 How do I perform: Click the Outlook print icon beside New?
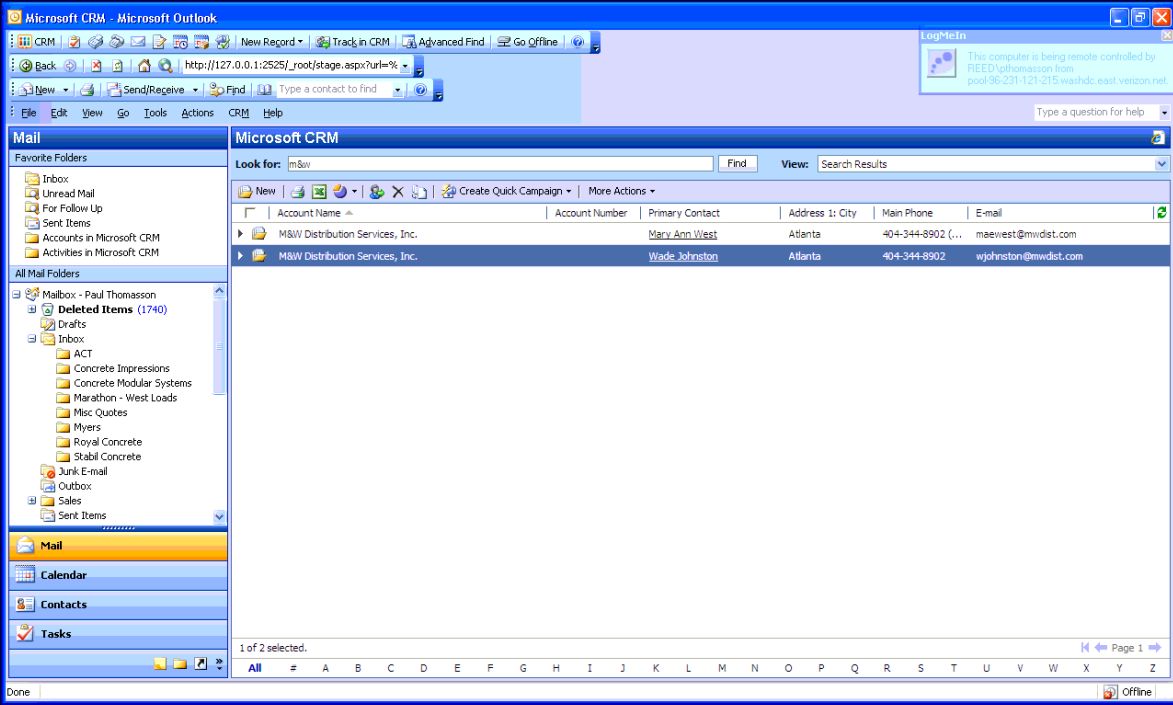[88, 90]
